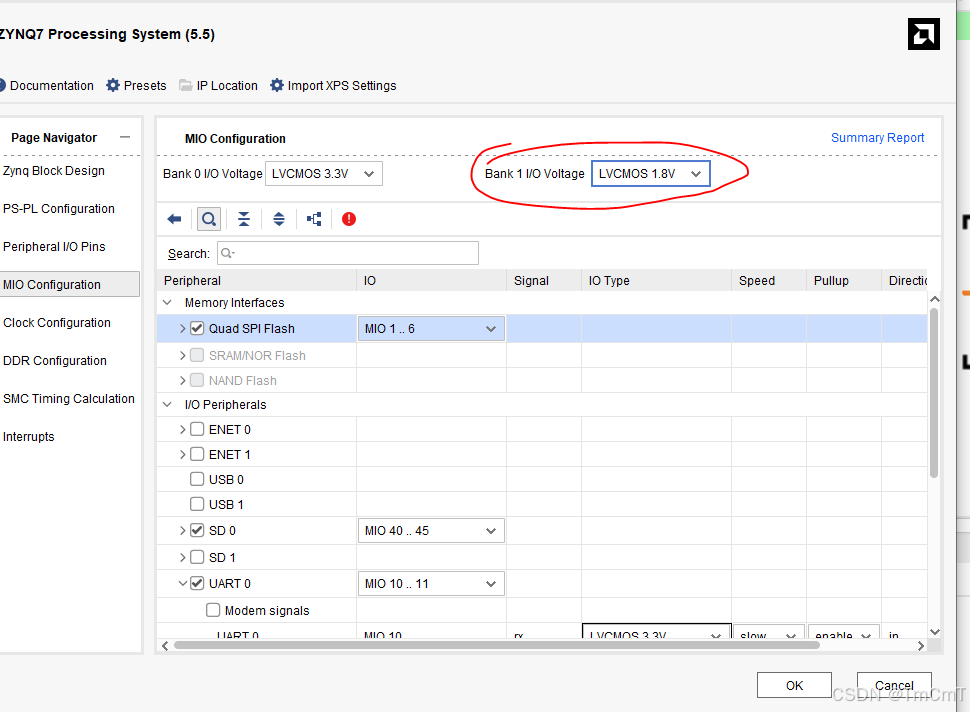Viewport: 970px width, 712px height.
Task: Click the Signal column header
Action: (544, 280)
